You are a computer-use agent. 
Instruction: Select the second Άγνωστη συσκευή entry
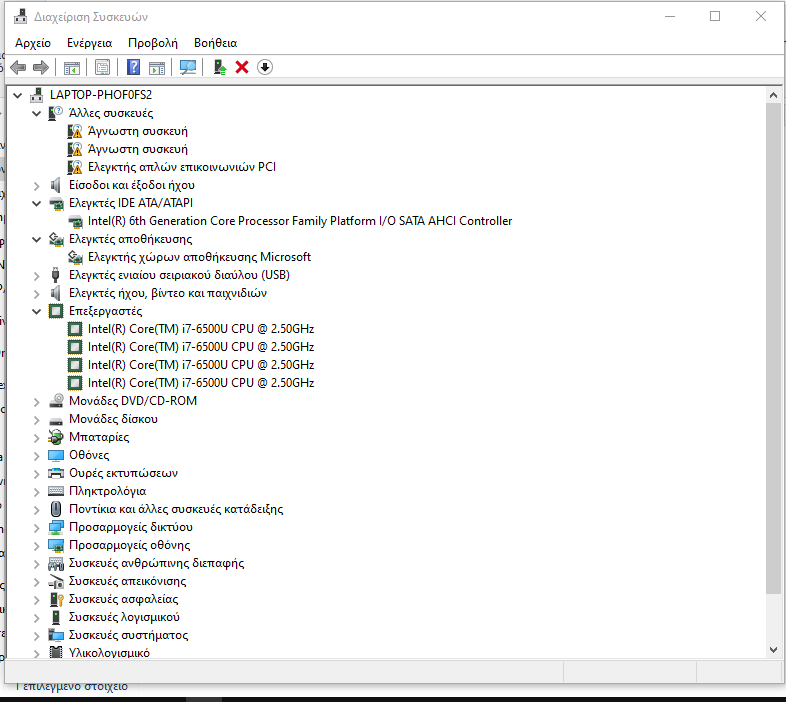tap(138, 149)
